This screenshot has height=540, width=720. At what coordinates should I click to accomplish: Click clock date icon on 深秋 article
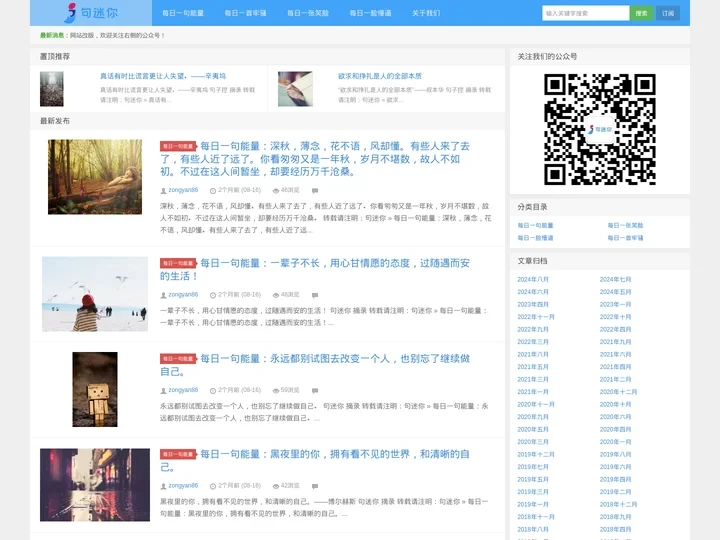(213, 191)
